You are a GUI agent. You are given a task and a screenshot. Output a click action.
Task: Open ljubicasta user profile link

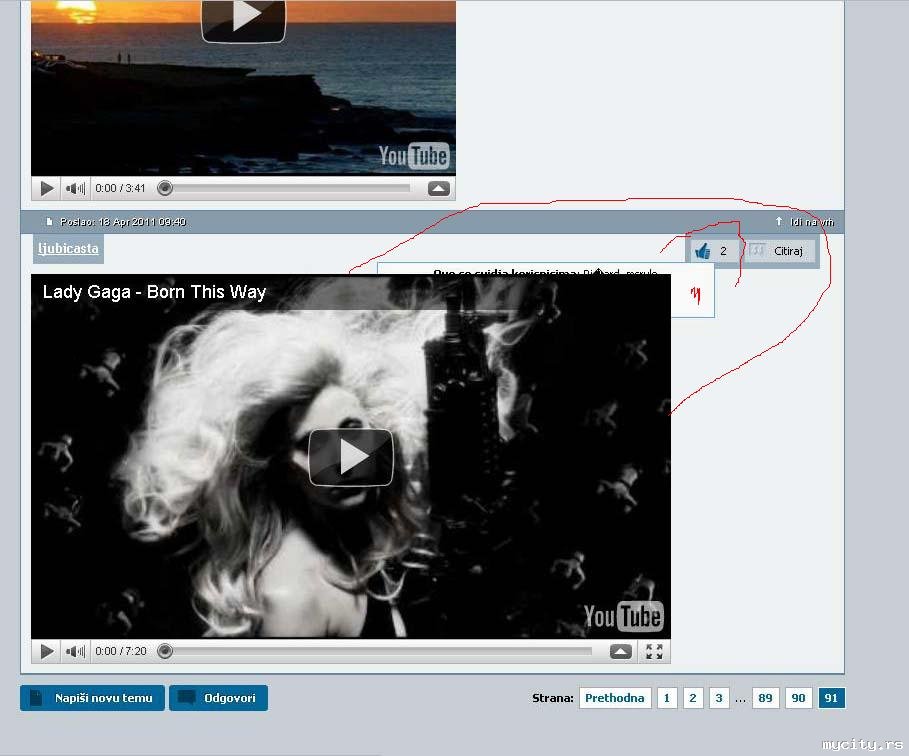pos(68,249)
